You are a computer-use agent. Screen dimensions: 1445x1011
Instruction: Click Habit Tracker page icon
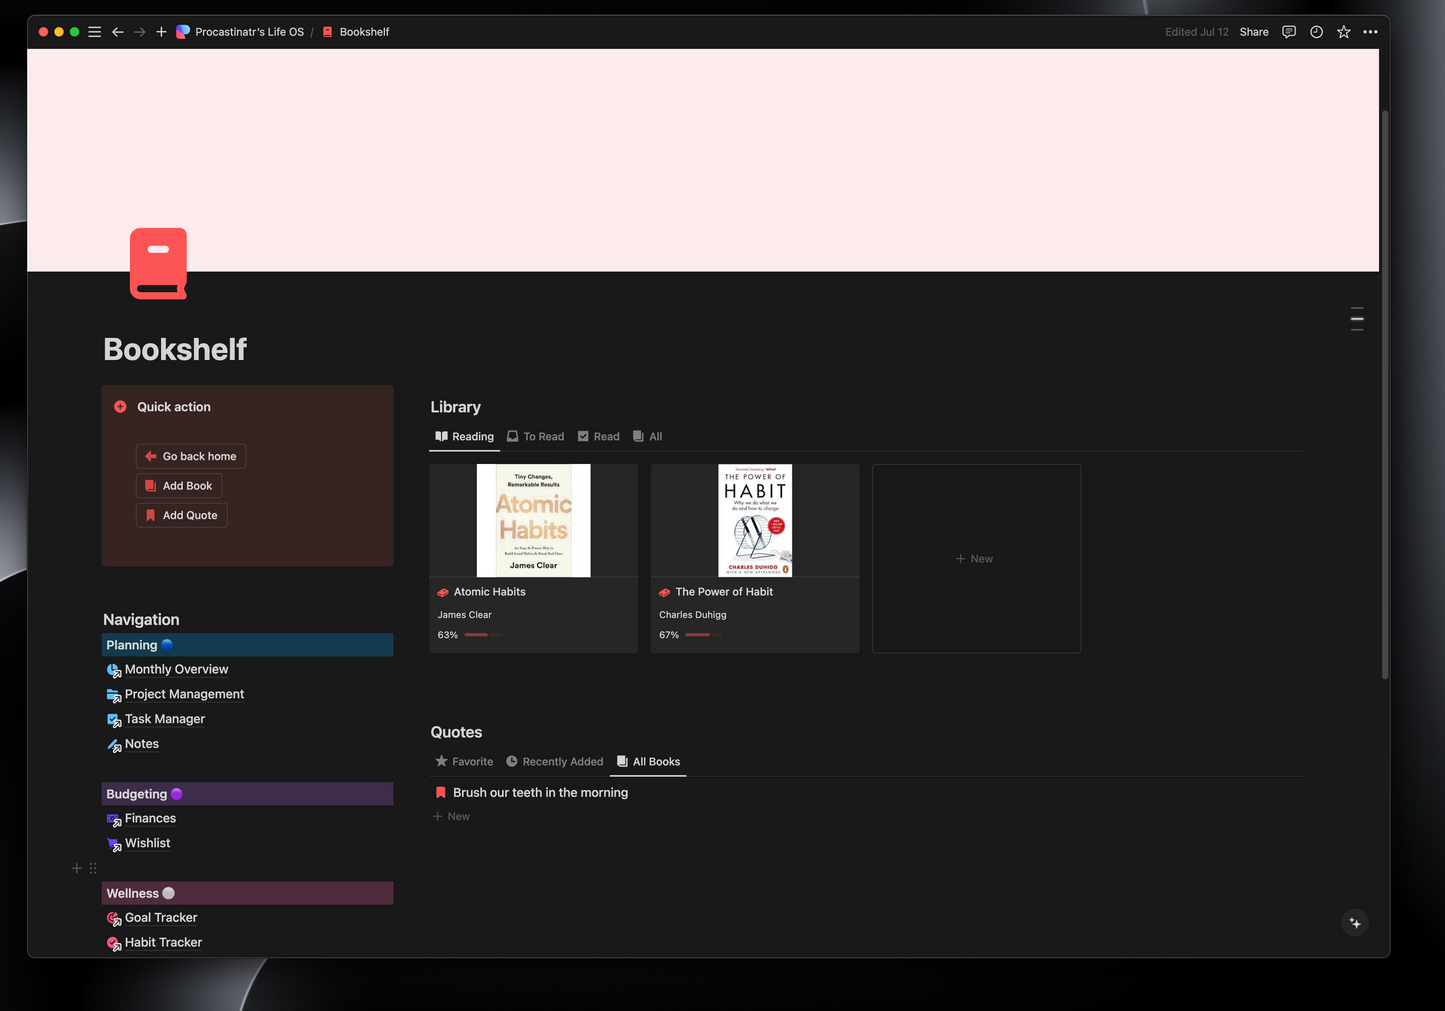point(114,943)
